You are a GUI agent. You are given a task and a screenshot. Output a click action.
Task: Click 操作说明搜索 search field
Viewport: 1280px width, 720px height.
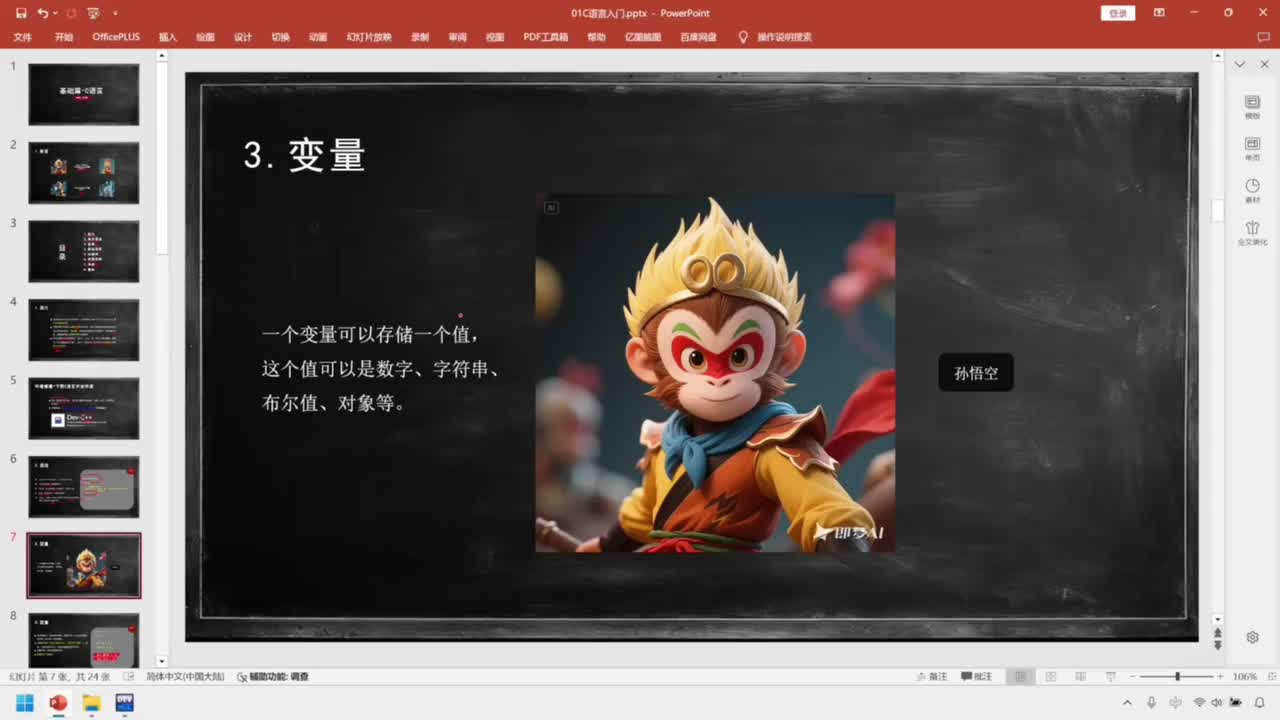[784, 37]
